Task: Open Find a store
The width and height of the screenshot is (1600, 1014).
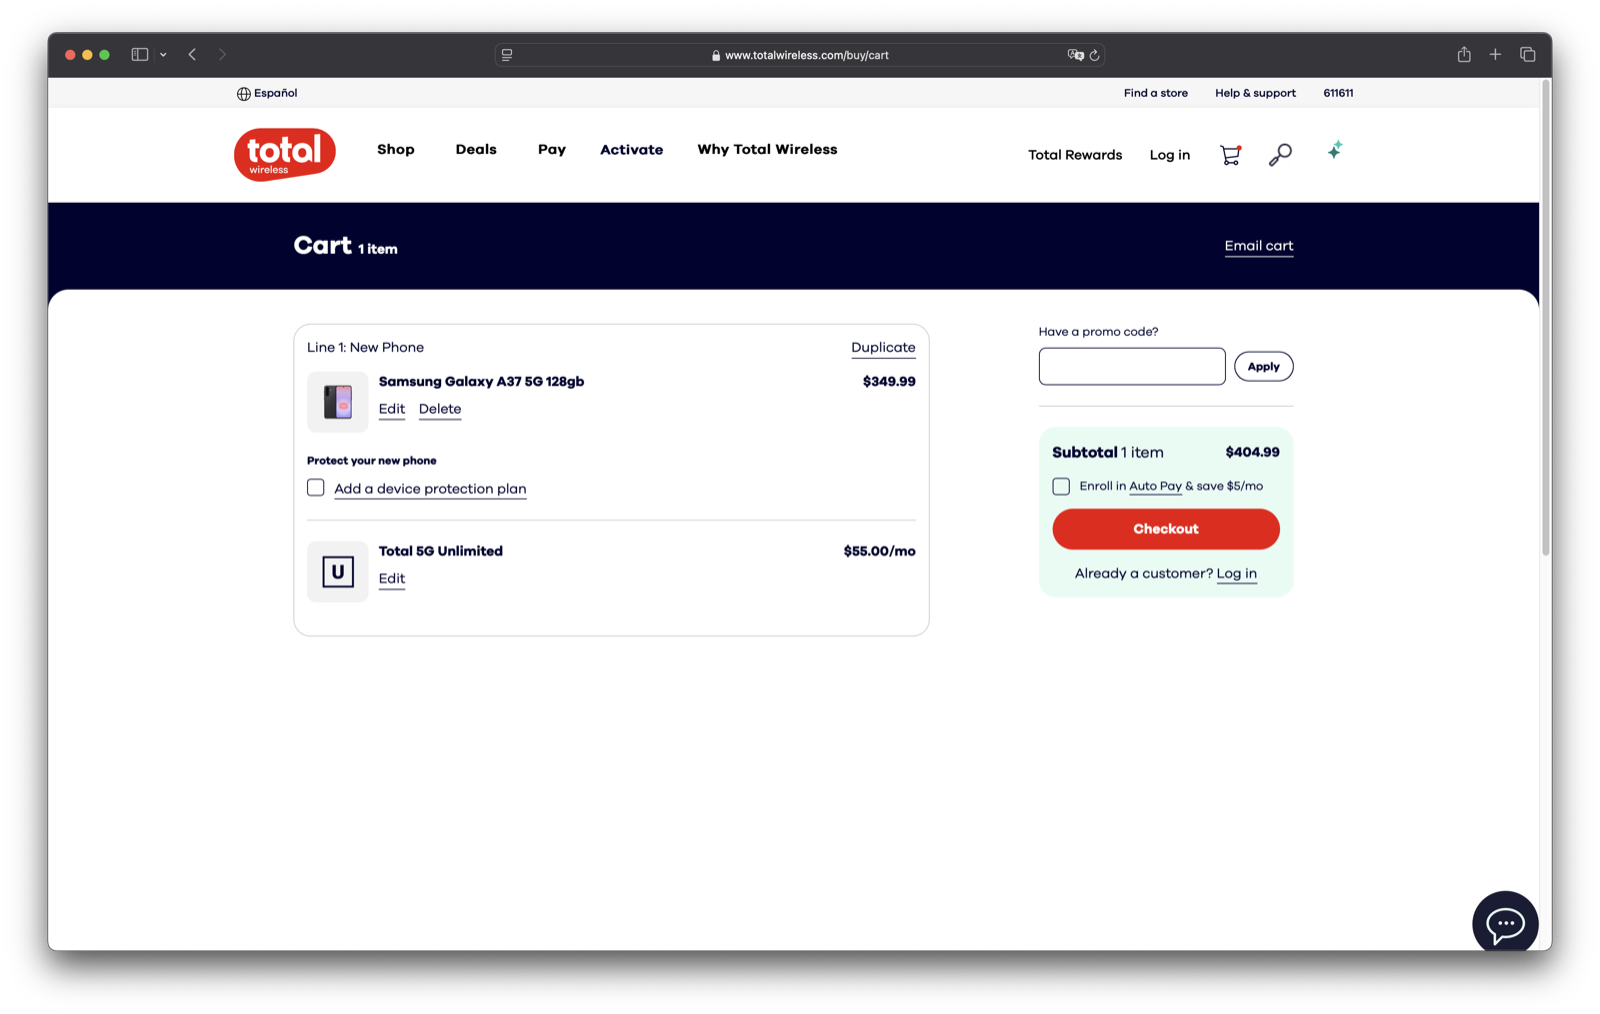Action: [1156, 93]
